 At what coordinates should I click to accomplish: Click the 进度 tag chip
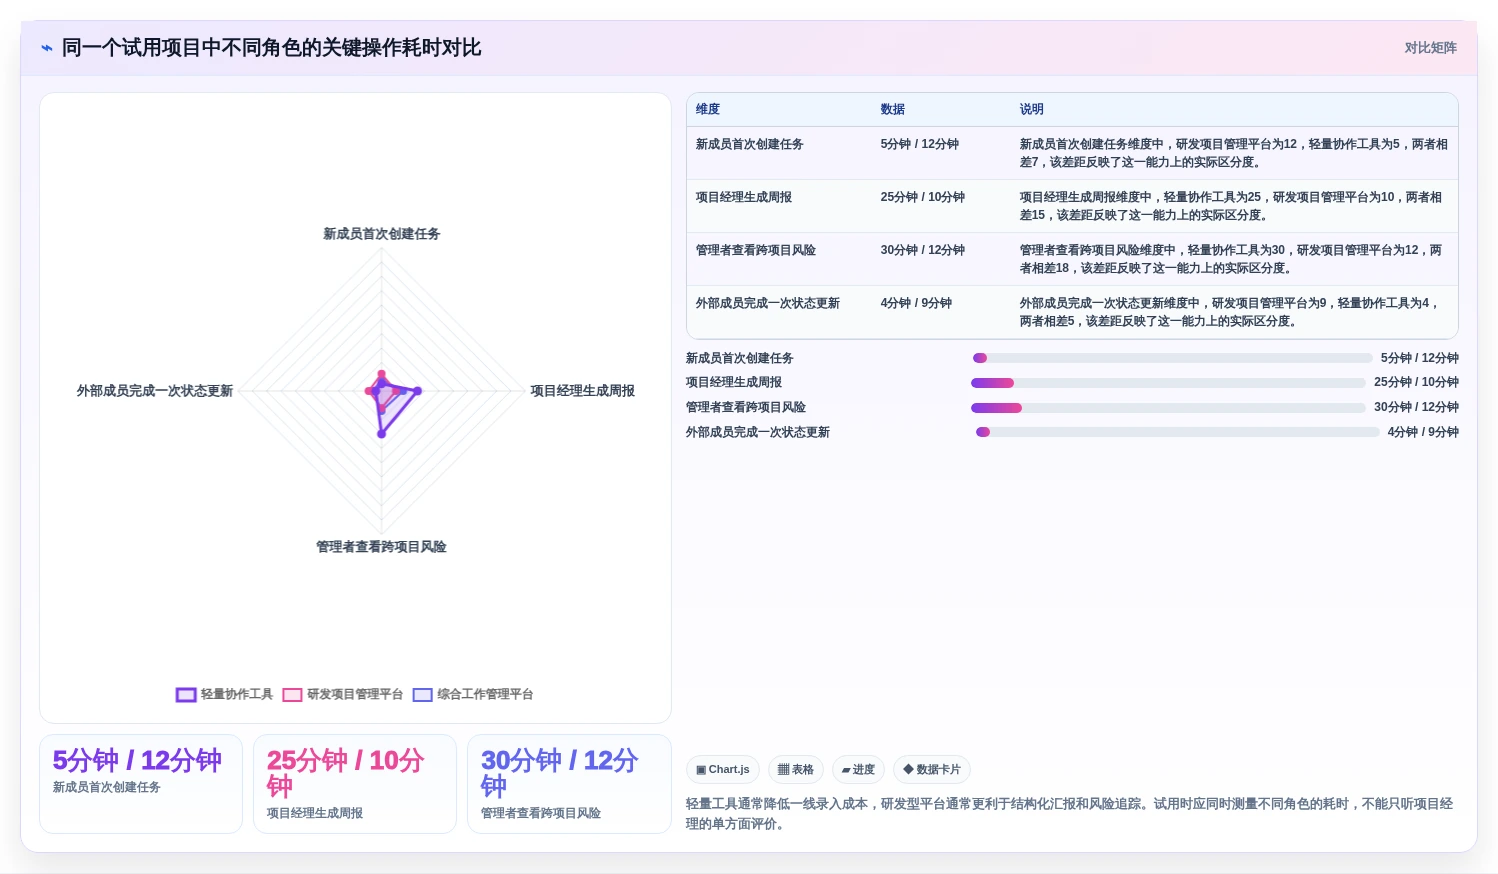[x=858, y=769]
